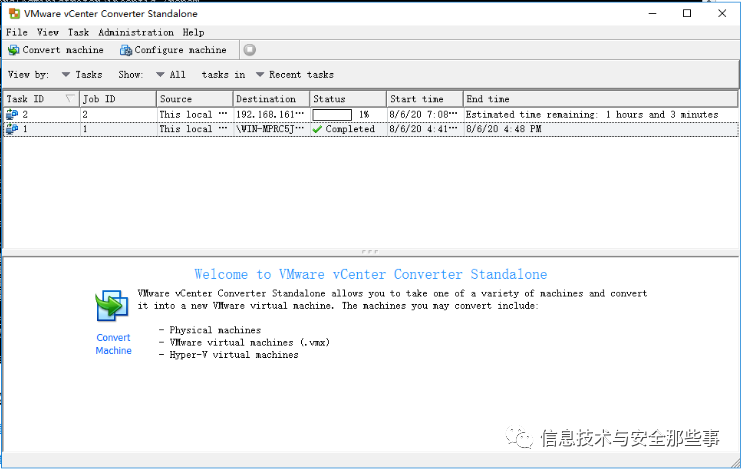Sort by the Job ID column header

[x=118, y=99]
